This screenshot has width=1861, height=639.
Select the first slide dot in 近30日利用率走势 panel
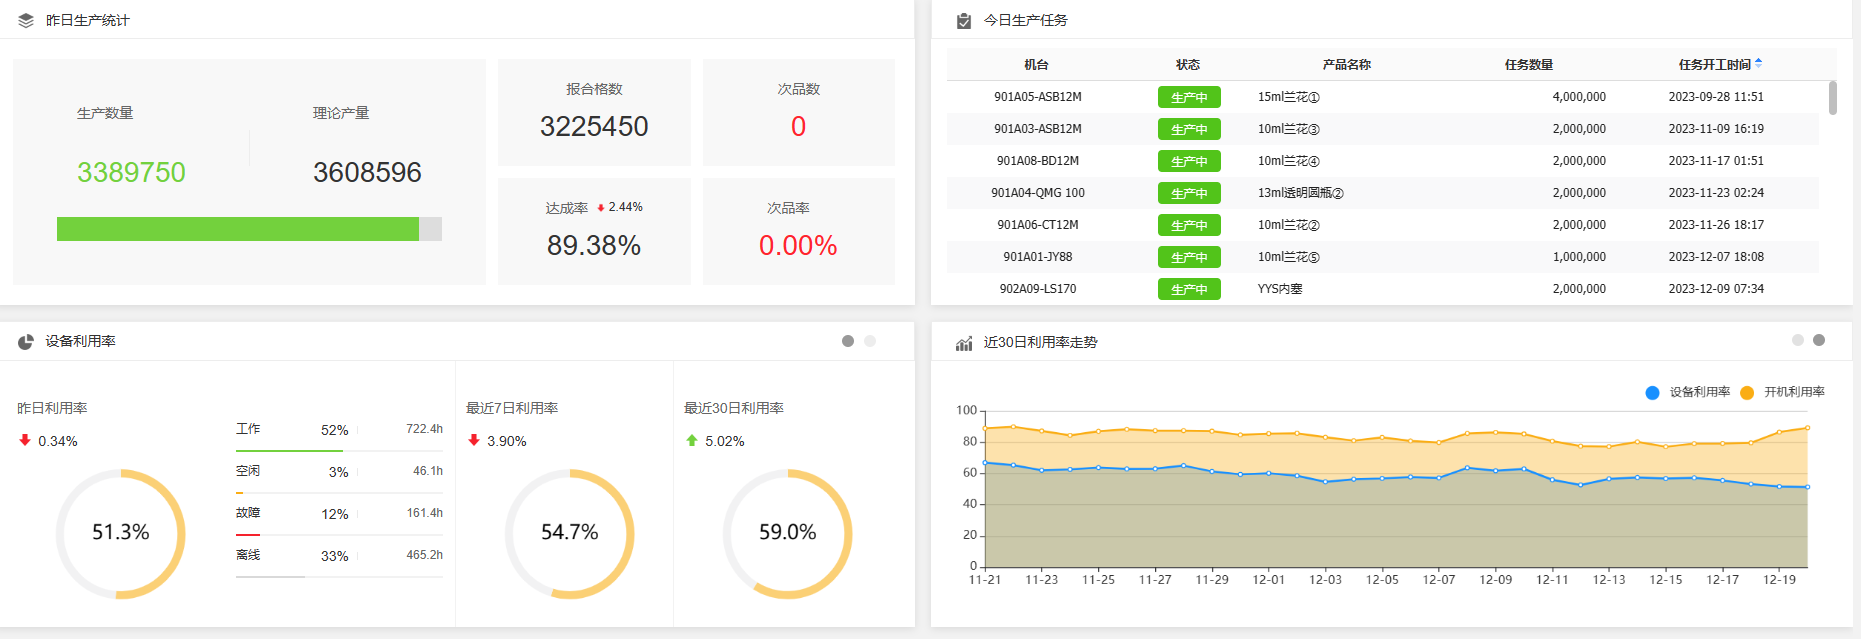pos(1798,340)
